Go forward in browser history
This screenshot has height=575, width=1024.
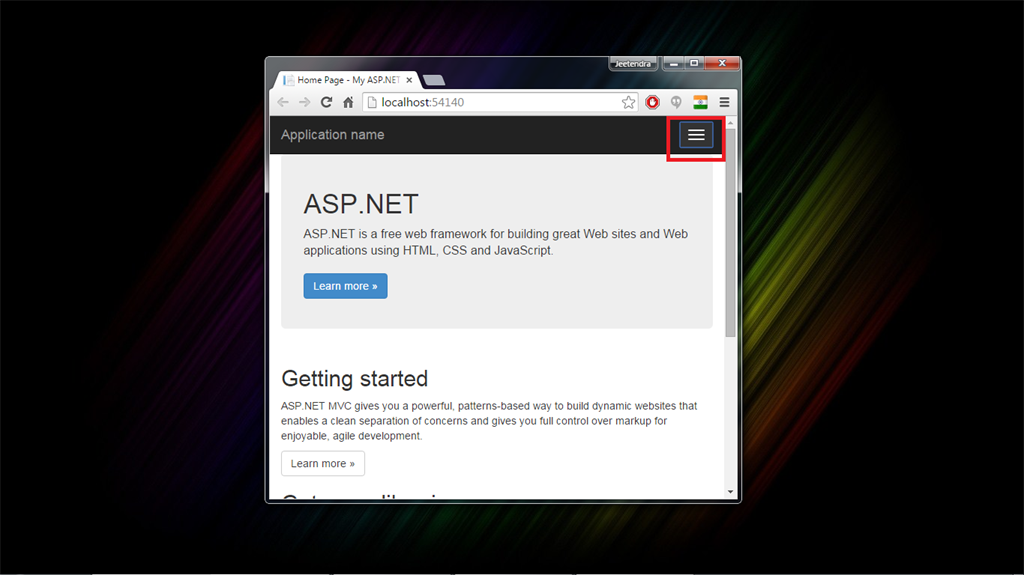[x=304, y=102]
